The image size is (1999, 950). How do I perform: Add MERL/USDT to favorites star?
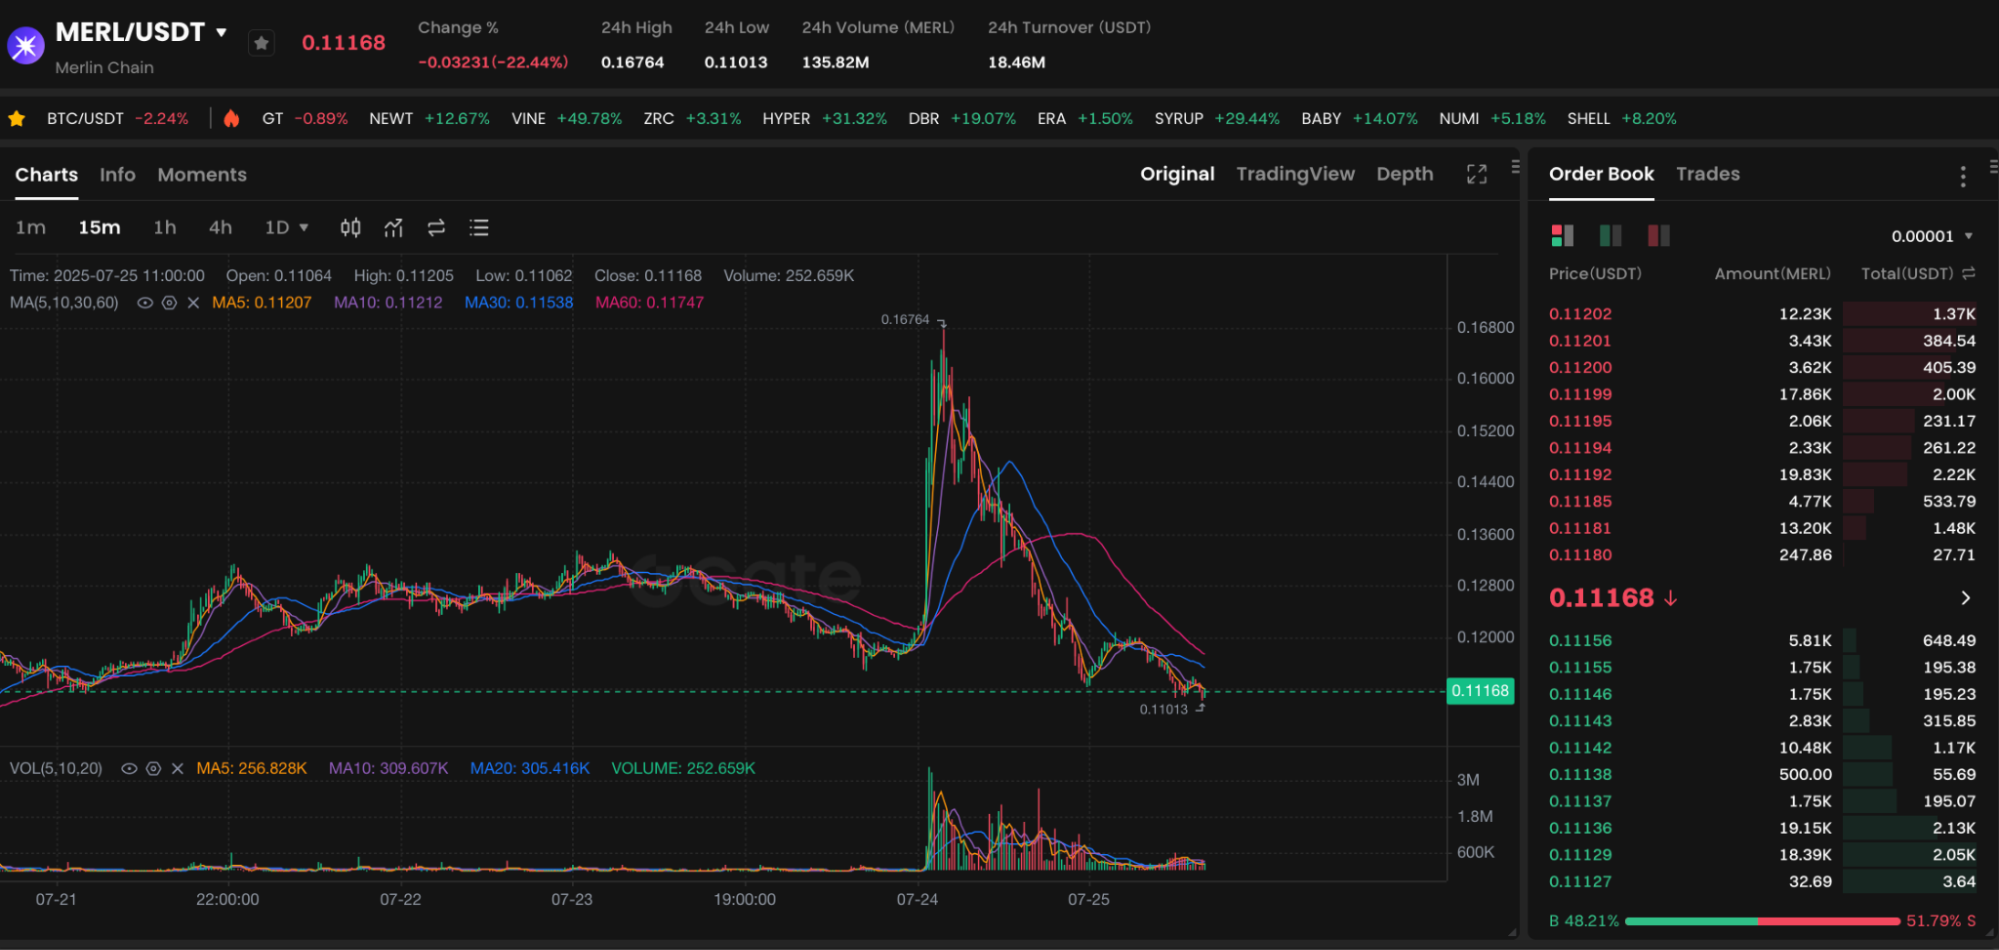(261, 43)
